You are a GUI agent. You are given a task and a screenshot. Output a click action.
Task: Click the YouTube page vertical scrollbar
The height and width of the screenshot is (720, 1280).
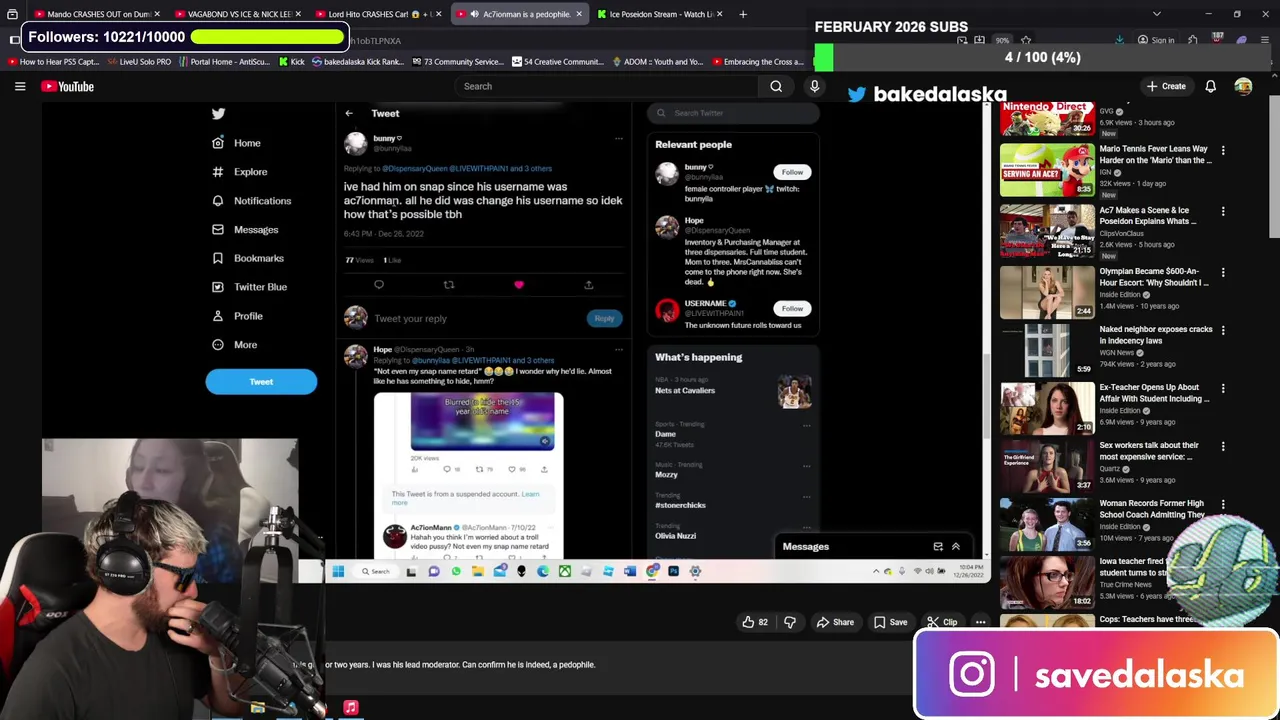(x=1274, y=168)
